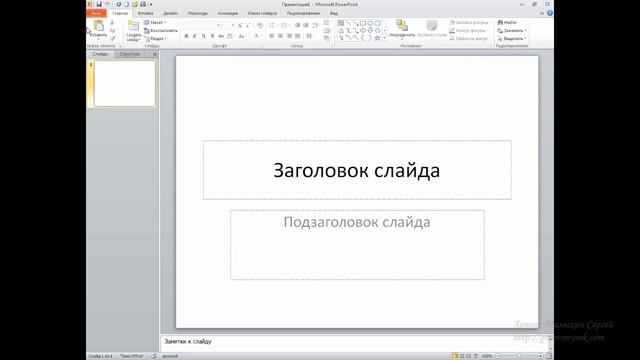Select the text box shape in gallery

[x=341, y=23]
